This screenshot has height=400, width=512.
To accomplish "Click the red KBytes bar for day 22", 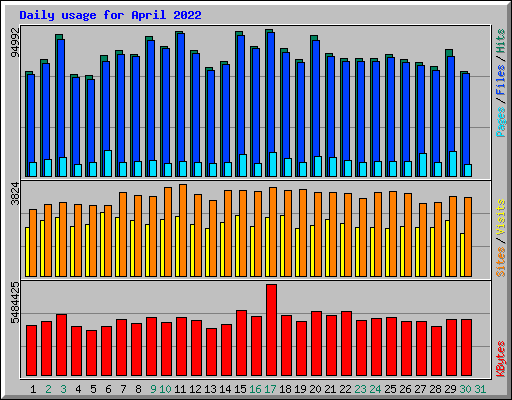I will (x=346, y=343).
